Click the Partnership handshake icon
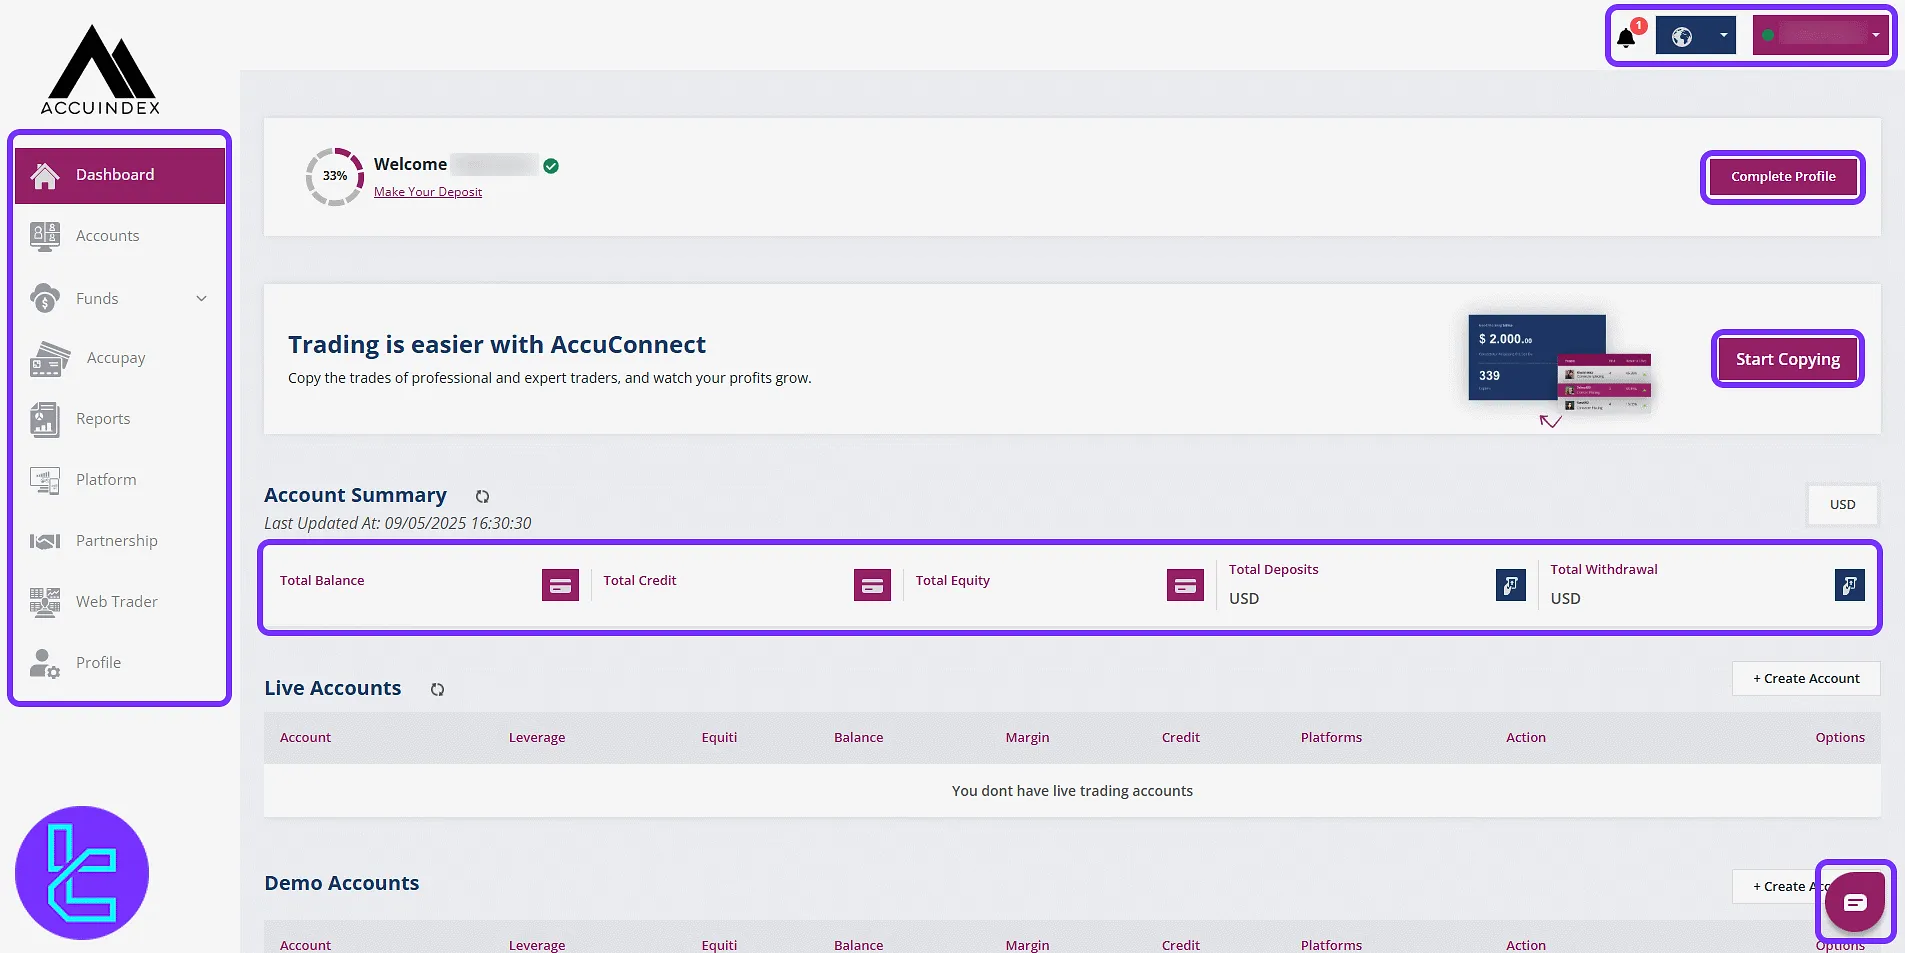 [x=45, y=541]
